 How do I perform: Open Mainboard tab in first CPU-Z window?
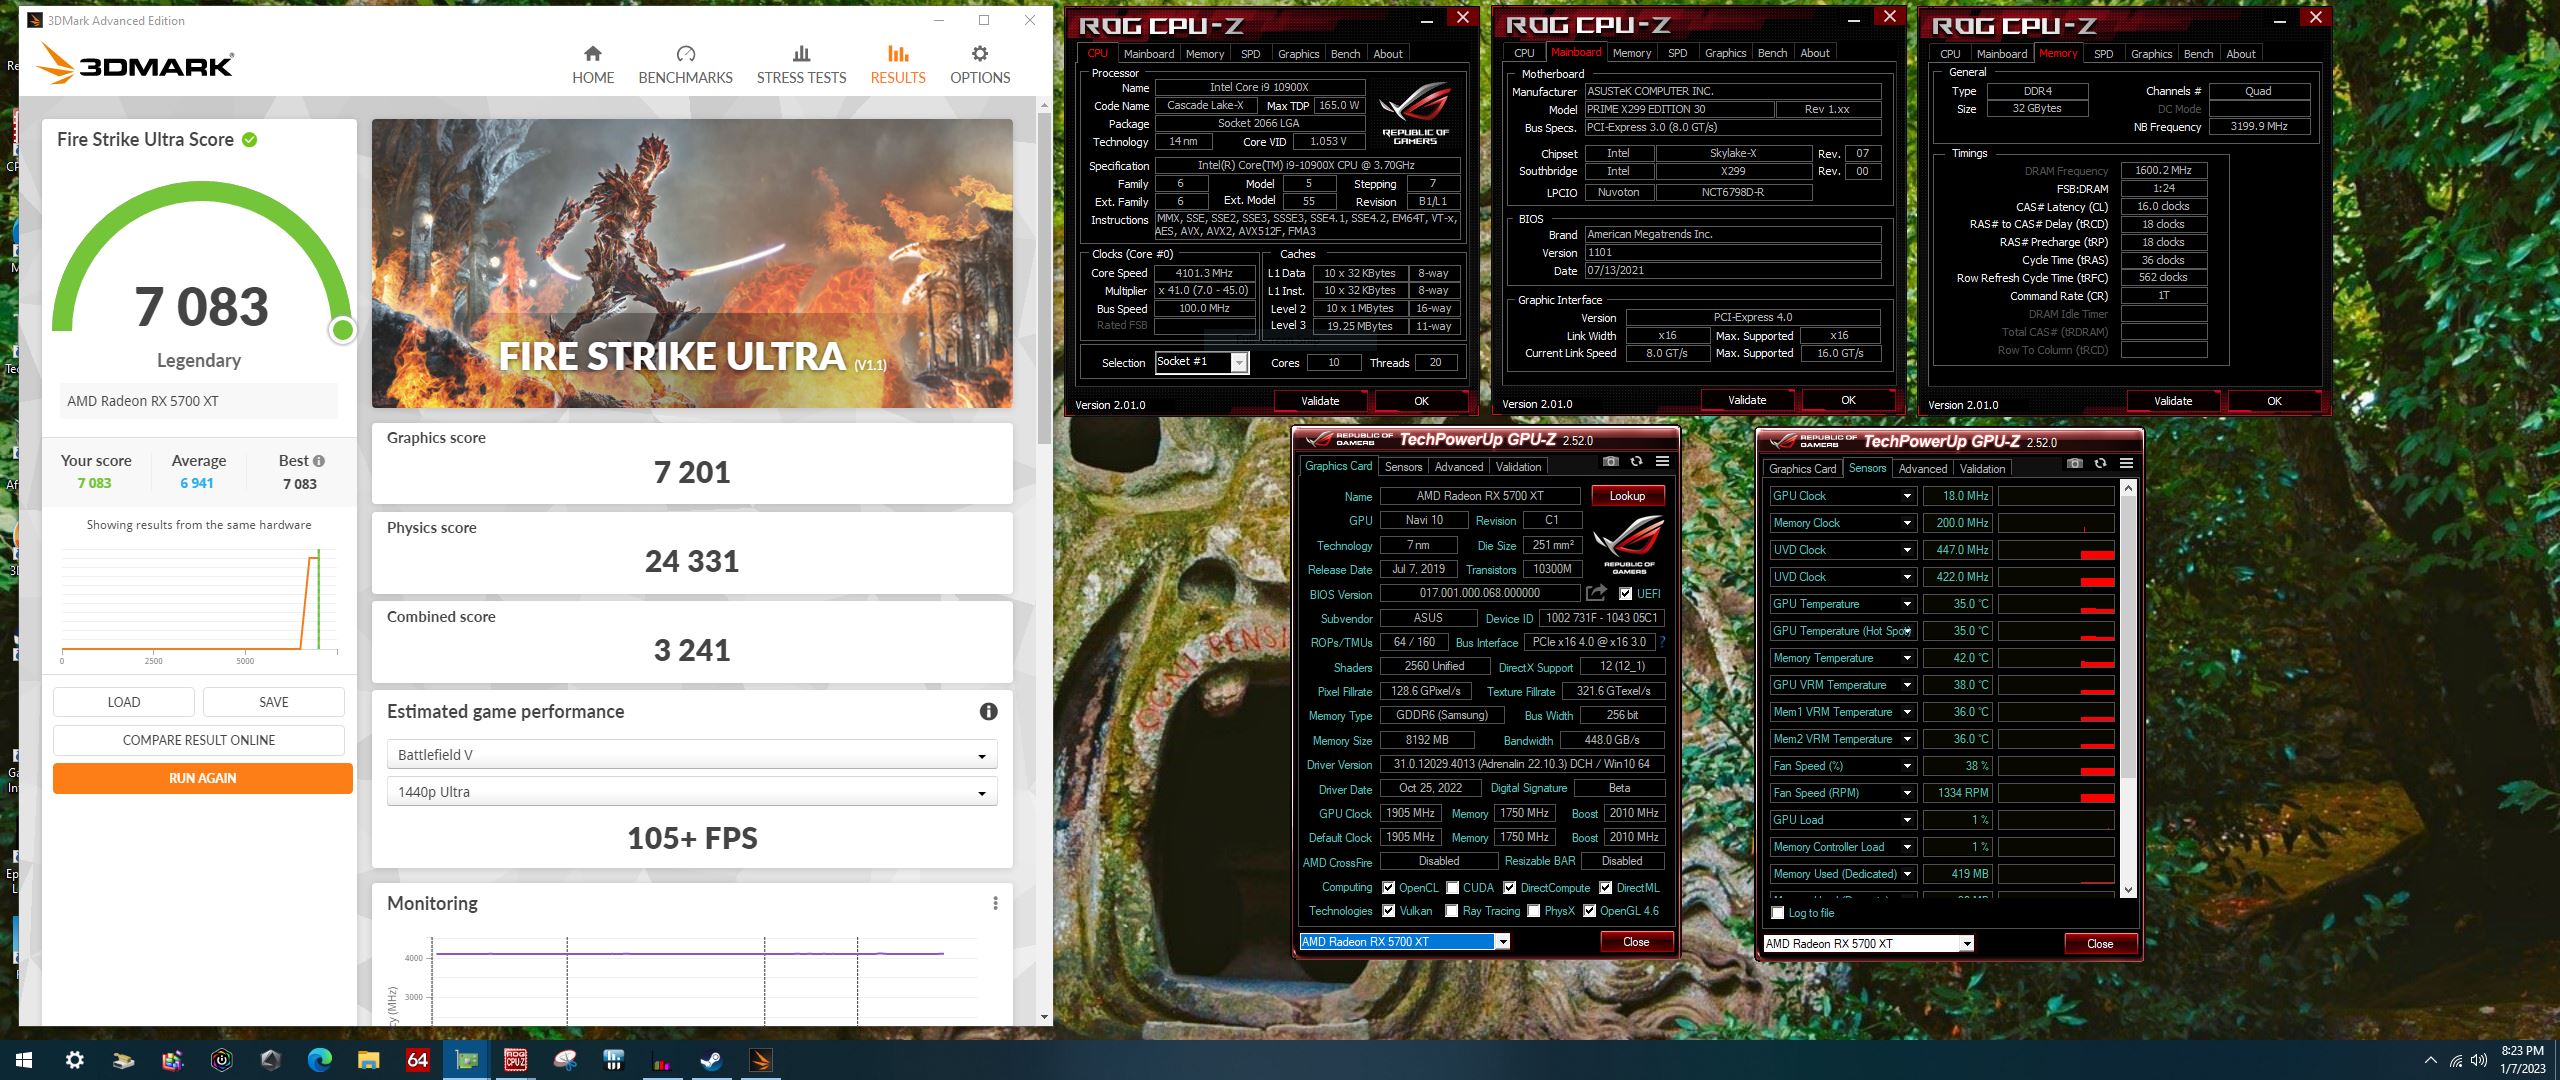[x=1148, y=54]
